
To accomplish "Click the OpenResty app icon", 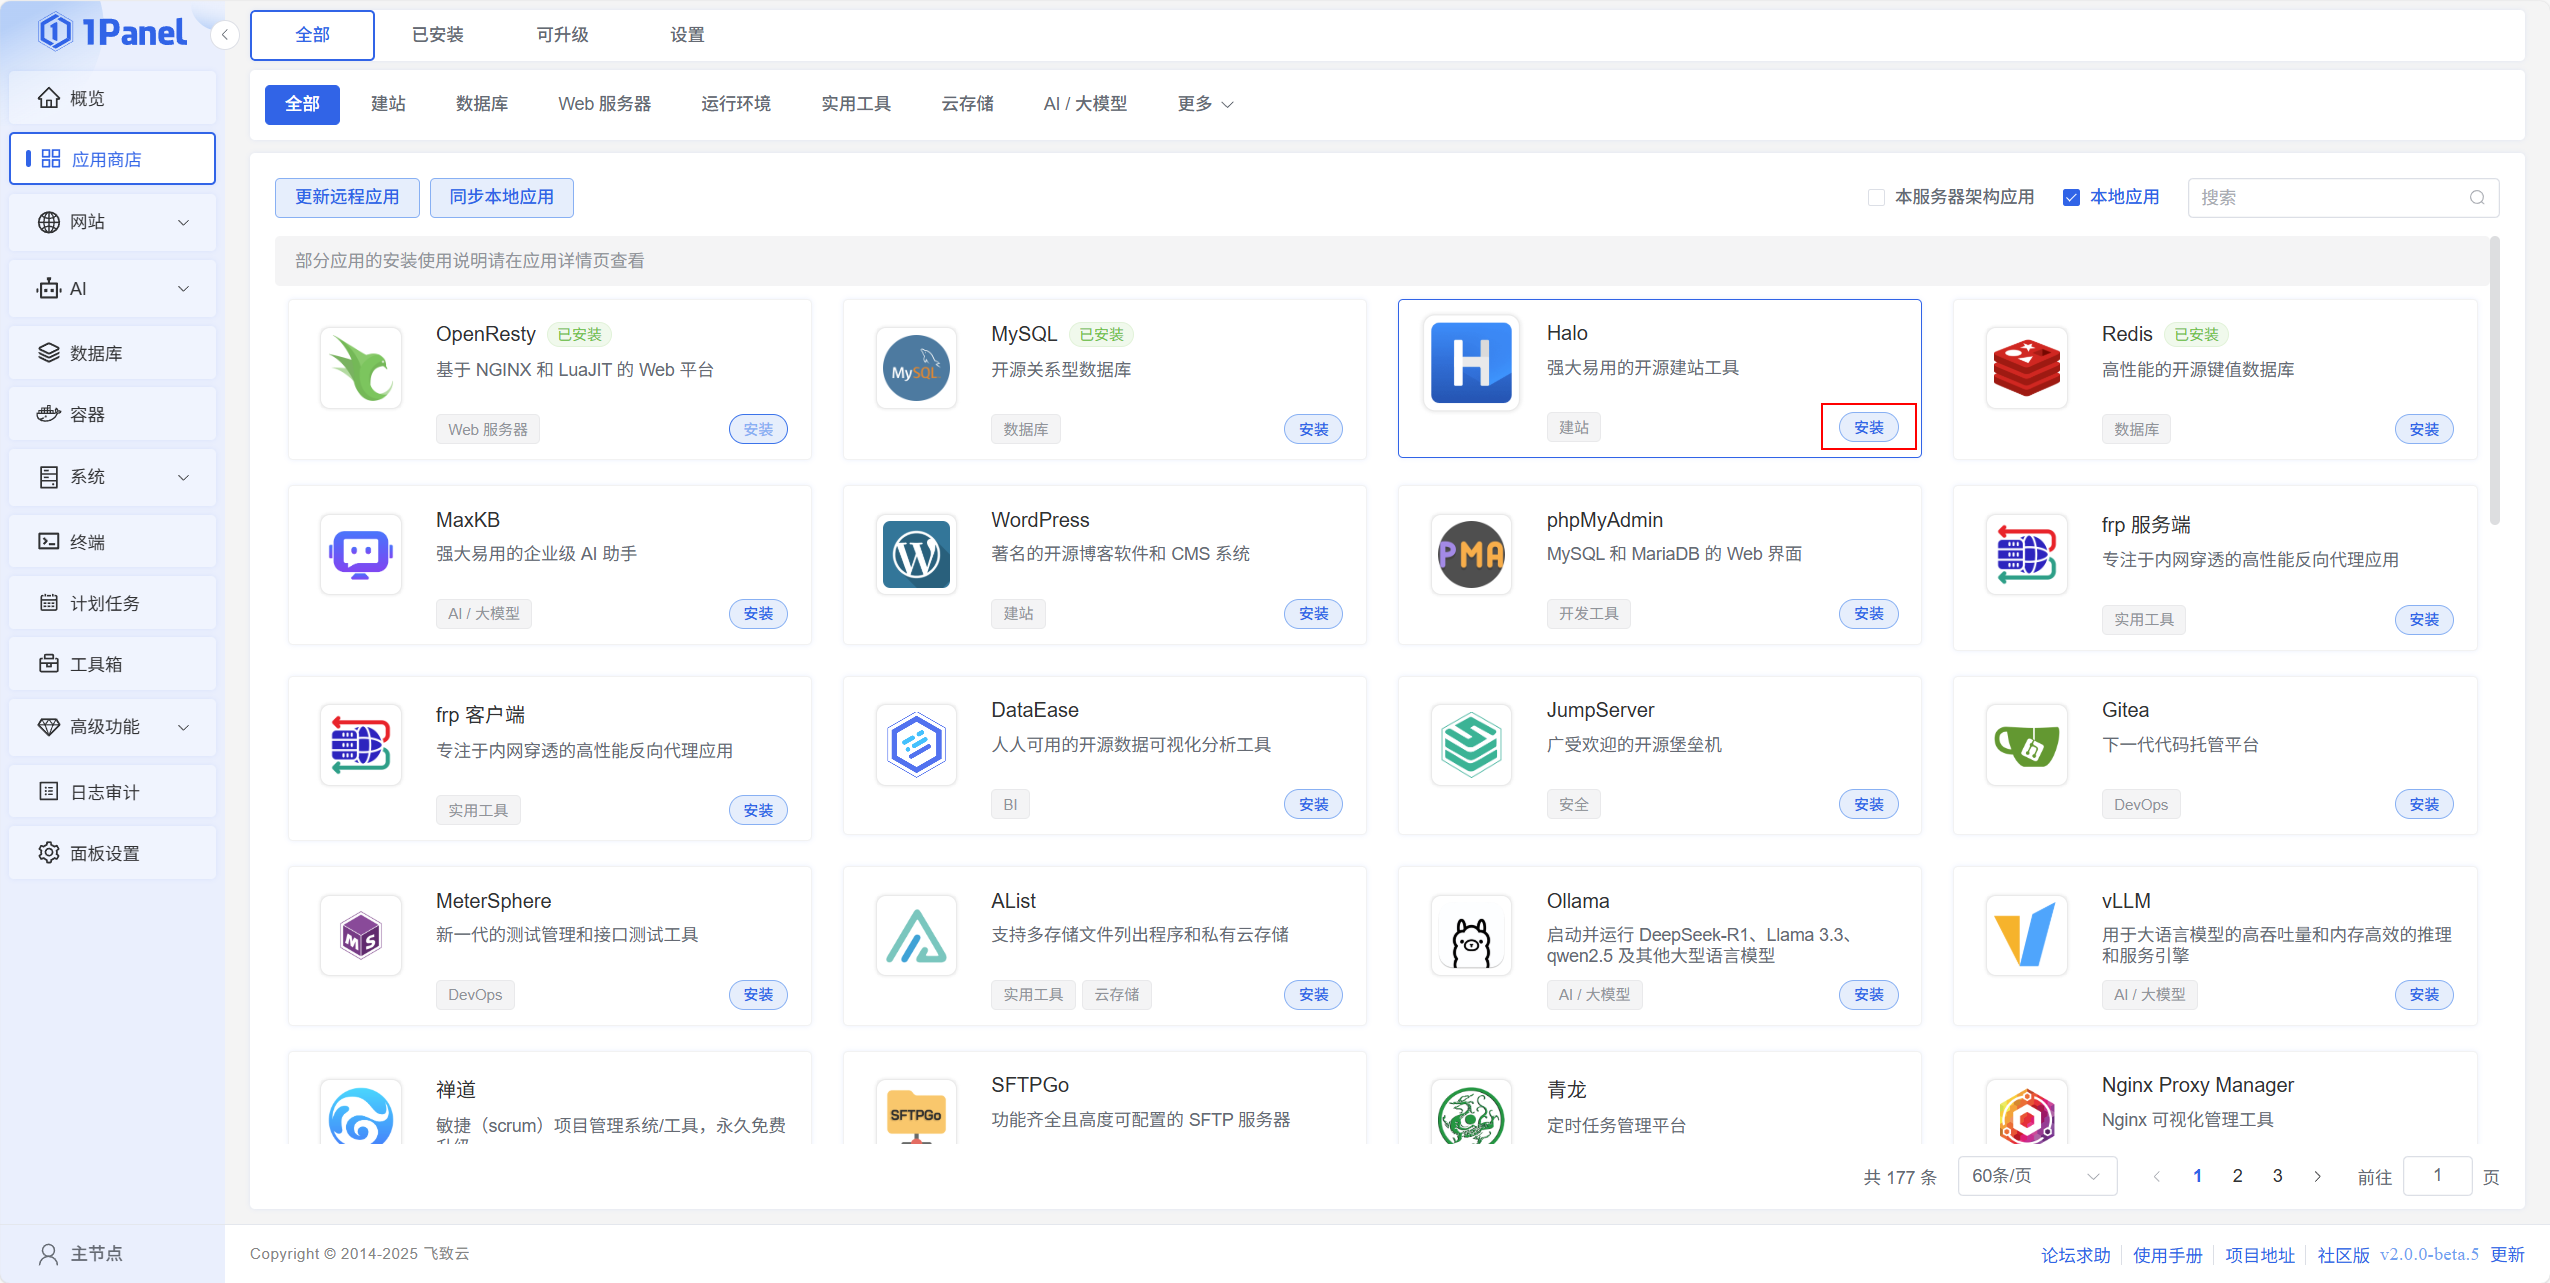I will pyautogui.click(x=361, y=368).
